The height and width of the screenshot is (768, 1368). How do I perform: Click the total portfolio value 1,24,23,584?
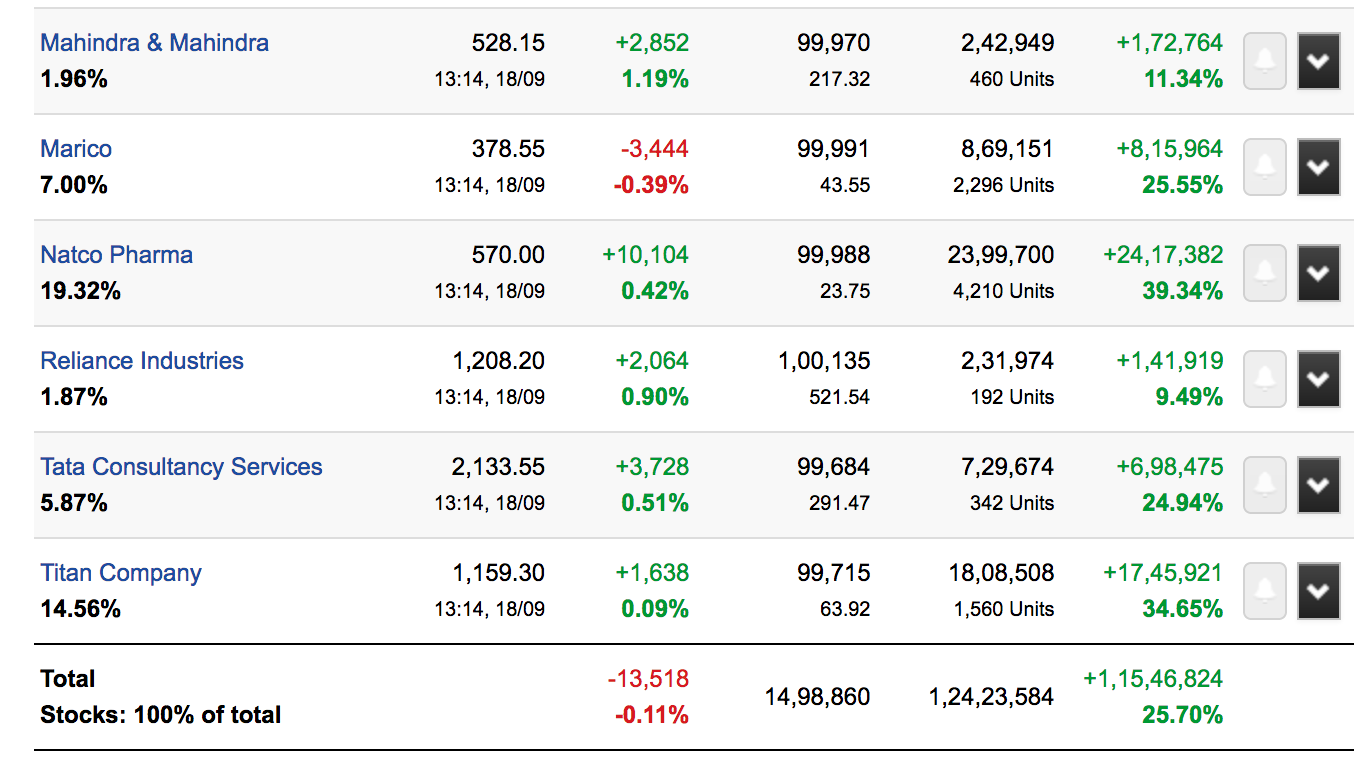991,697
